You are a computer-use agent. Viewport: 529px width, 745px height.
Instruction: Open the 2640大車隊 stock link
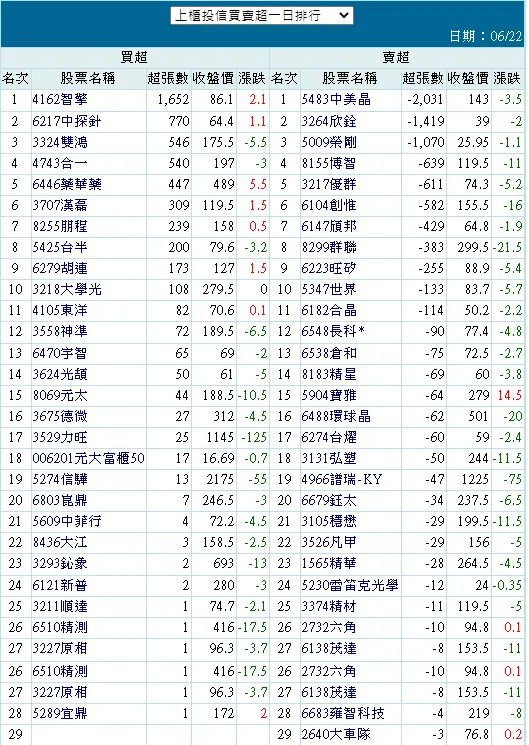(336, 734)
